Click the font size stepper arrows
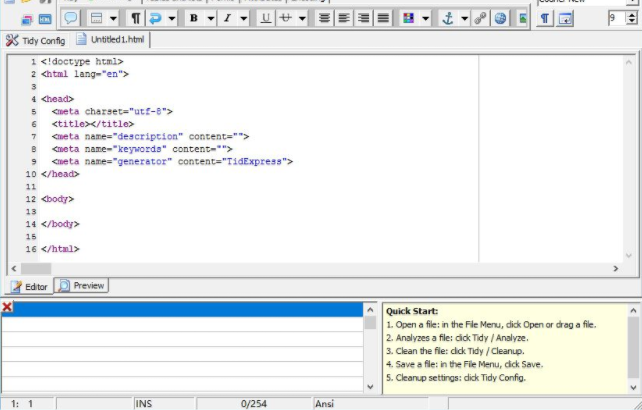This screenshot has height=410, width=642. coord(633,18)
